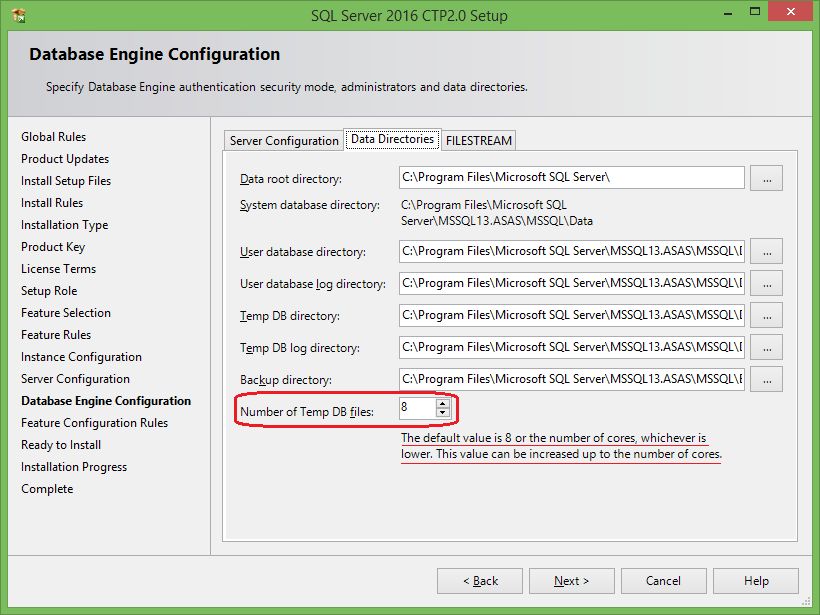
Task: Browse for the User database log directory
Action: coord(767,283)
